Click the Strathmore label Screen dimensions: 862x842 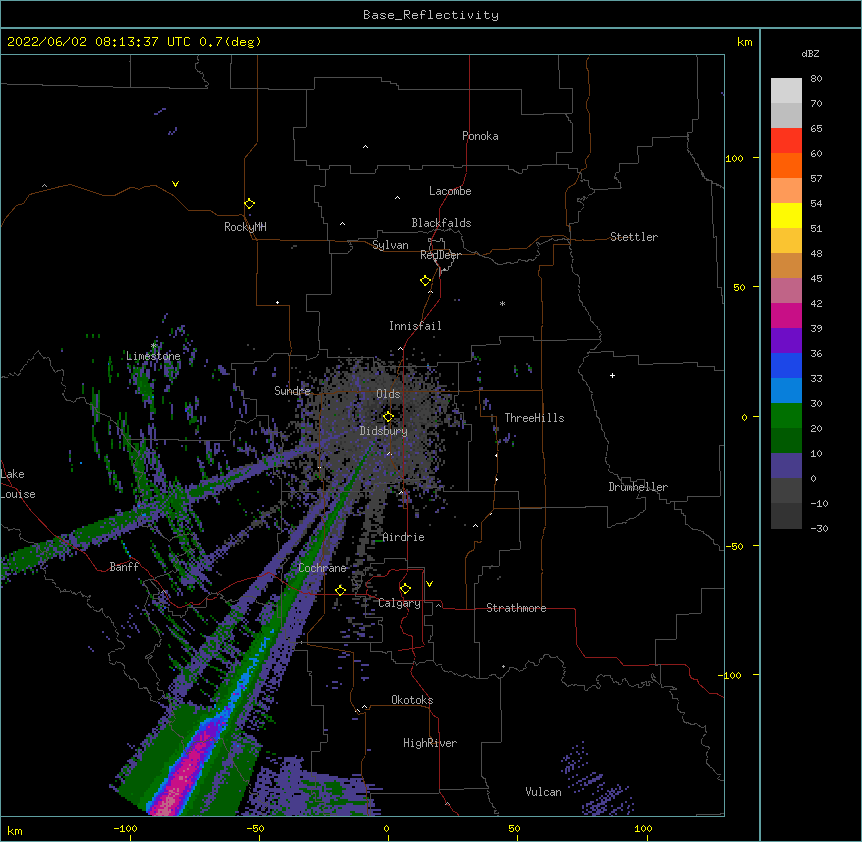pyautogui.click(x=516, y=608)
